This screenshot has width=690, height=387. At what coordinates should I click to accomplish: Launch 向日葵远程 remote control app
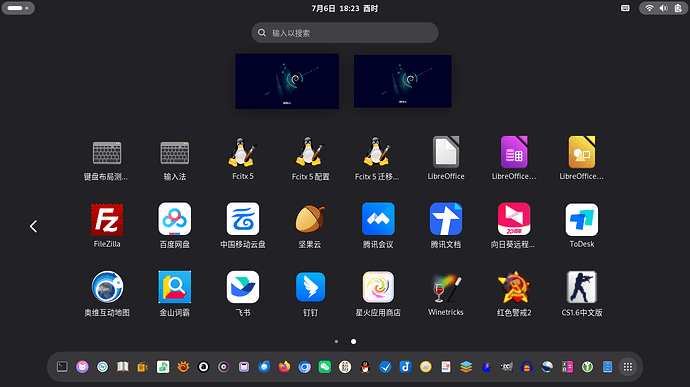tap(514, 226)
